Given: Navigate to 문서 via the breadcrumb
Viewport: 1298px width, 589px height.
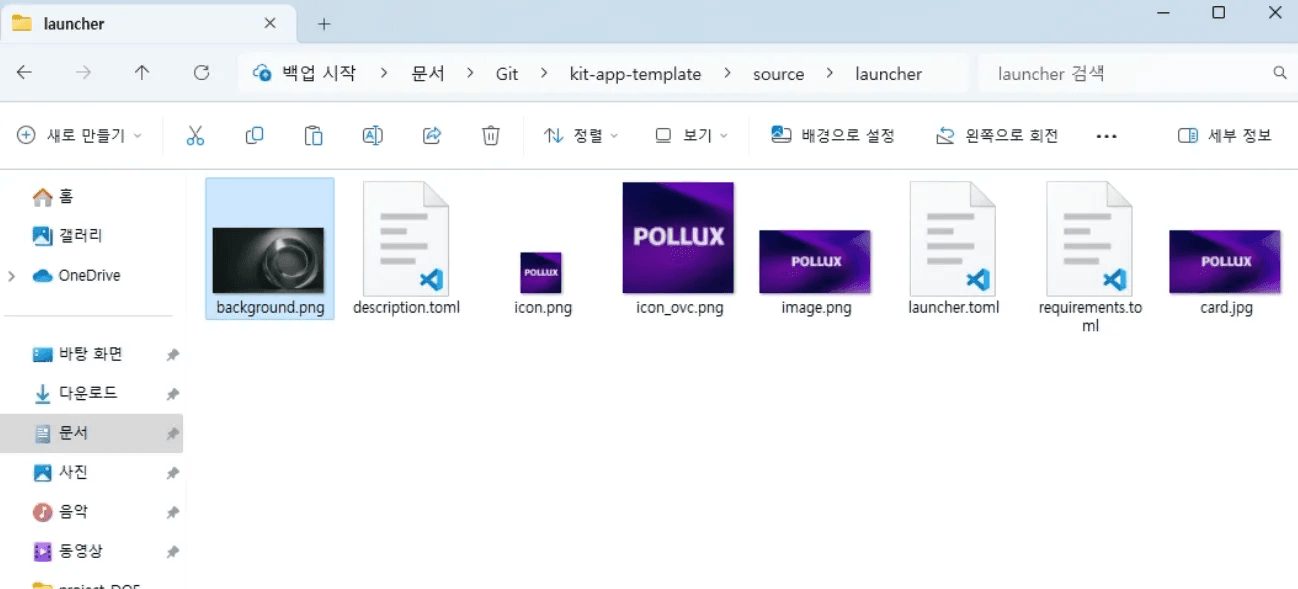Looking at the screenshot, I should [x=428, y=72].
